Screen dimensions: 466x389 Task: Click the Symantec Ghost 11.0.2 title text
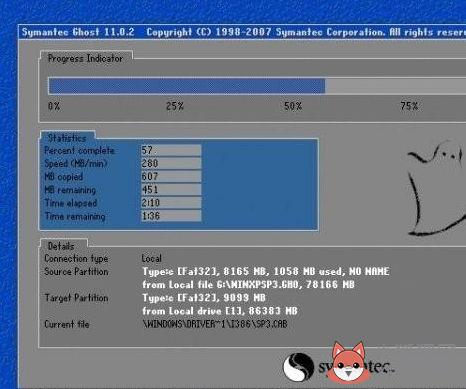78,32
